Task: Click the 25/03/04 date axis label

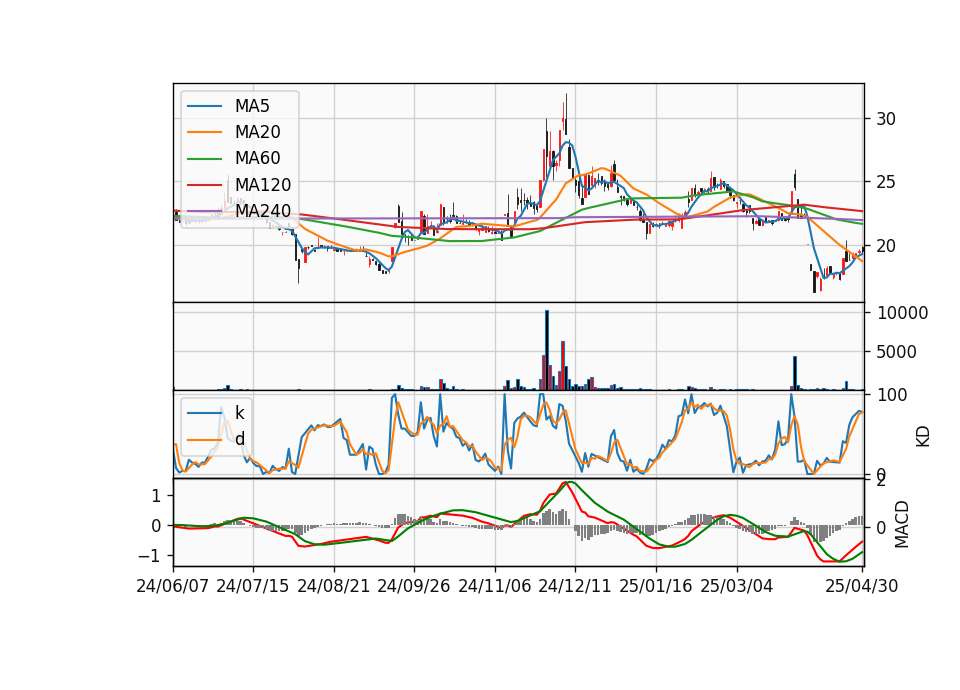Action: tap(737, 586)
